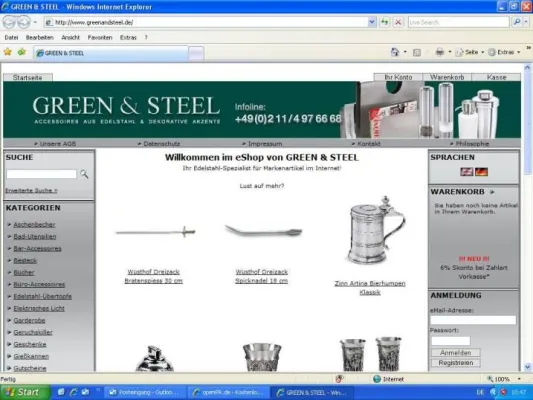Click the Internet Explorer quick launch icon

73,392
